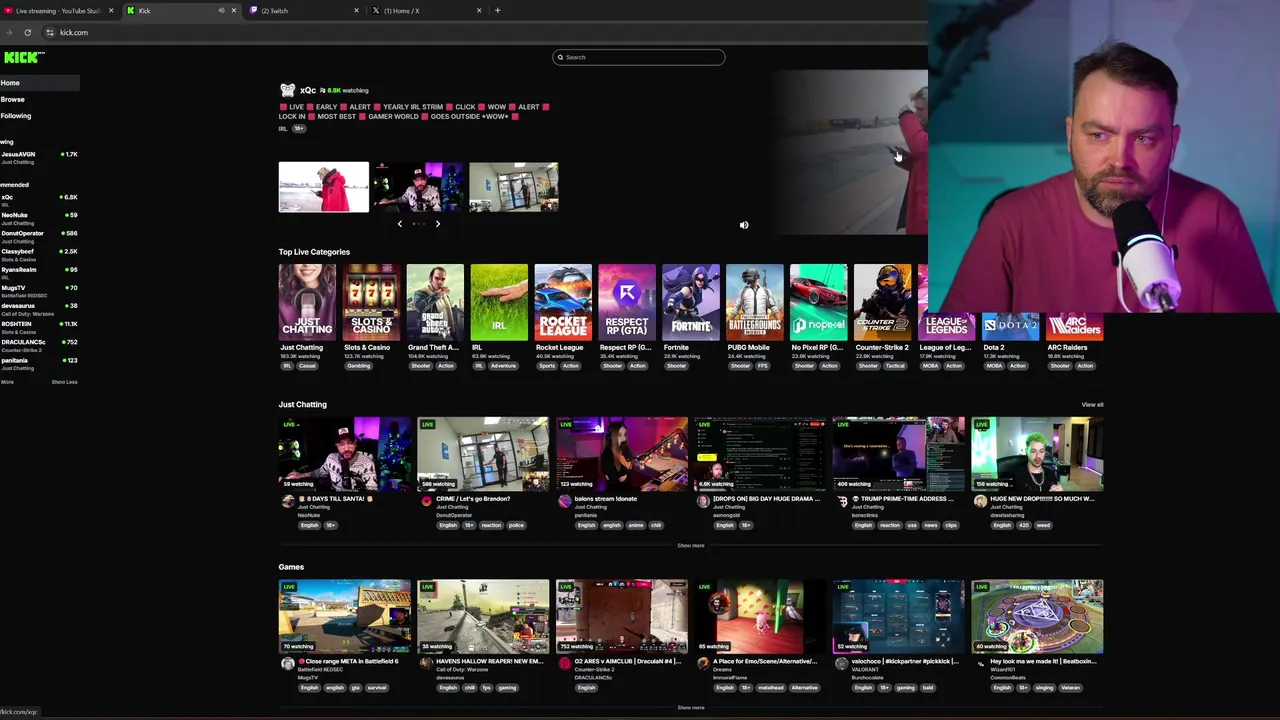
Task: Open ROSHTEIN channel in the sidebar
Action: click(40, 326)
